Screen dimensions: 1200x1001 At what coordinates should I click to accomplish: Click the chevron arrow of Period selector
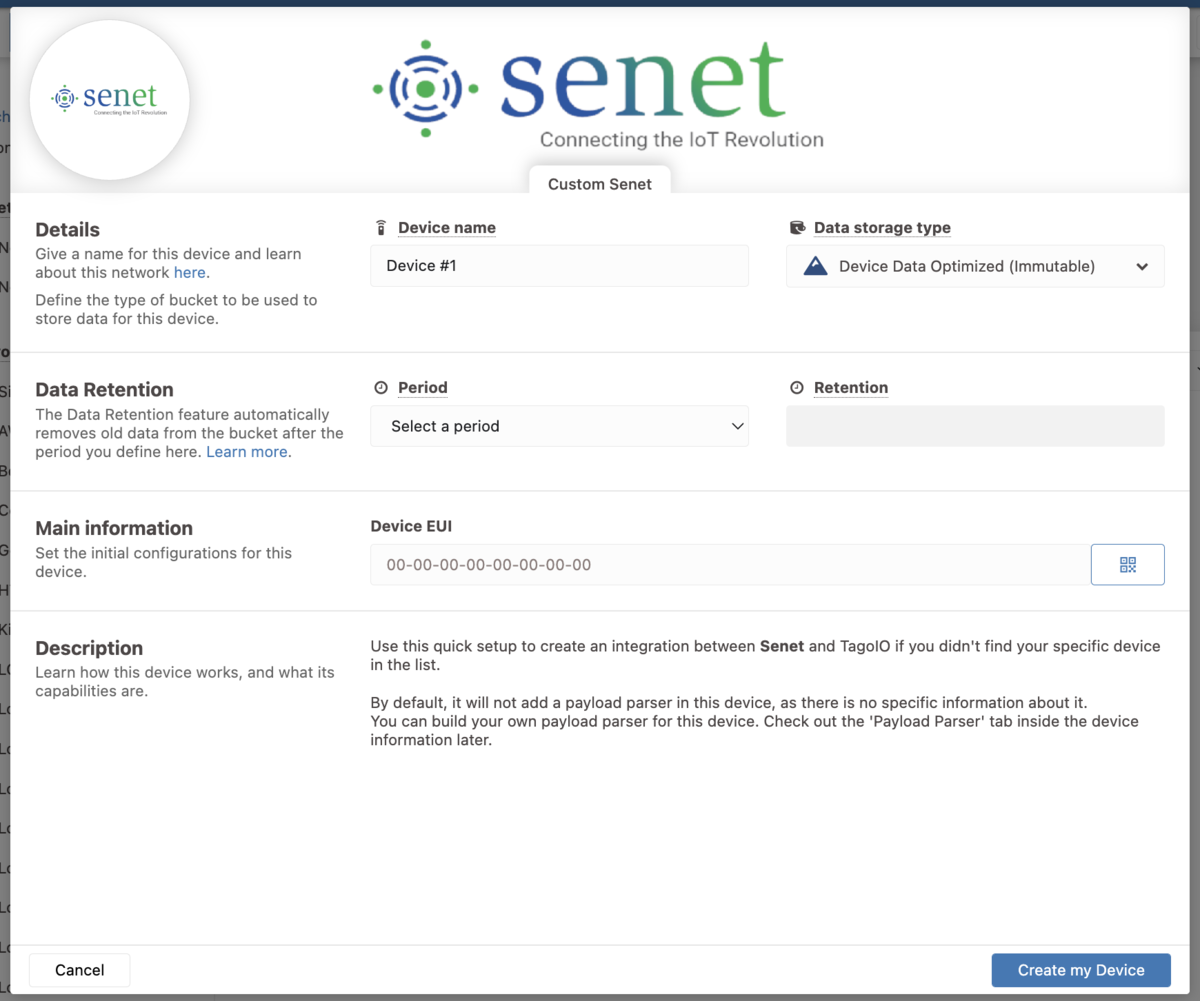coord(738,426)
